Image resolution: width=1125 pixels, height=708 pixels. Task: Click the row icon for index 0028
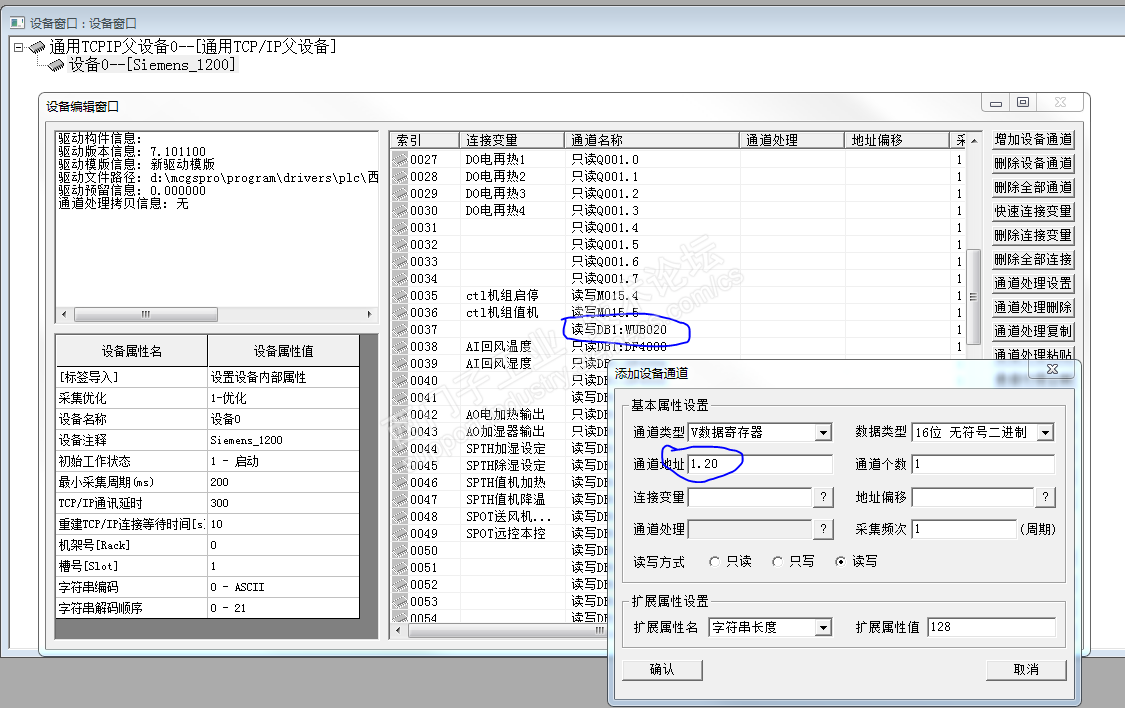pyautogui.click(x=400, y=176)
